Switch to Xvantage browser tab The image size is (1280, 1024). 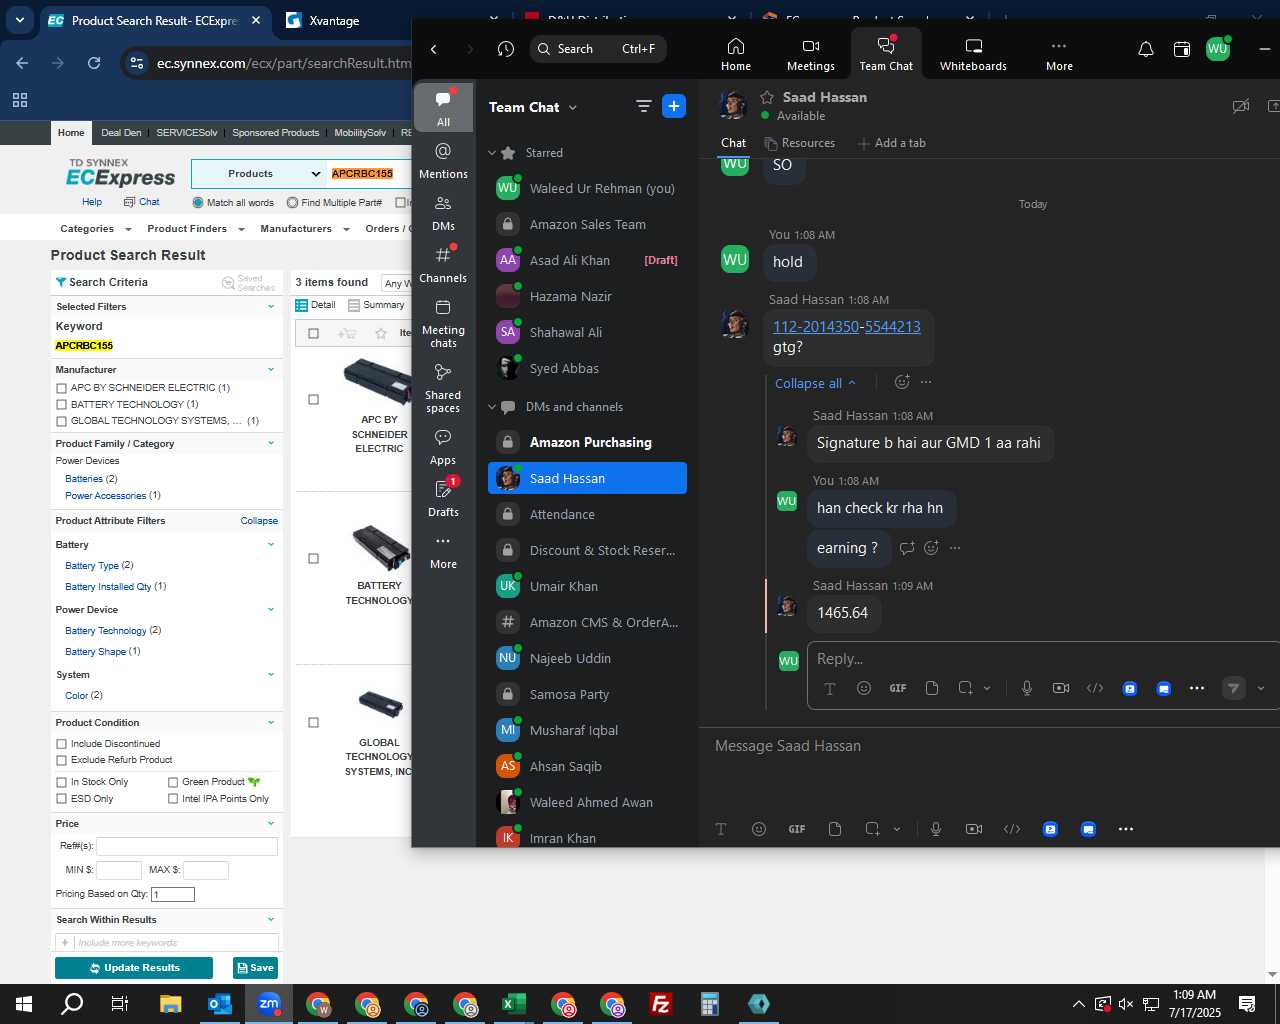334,20
